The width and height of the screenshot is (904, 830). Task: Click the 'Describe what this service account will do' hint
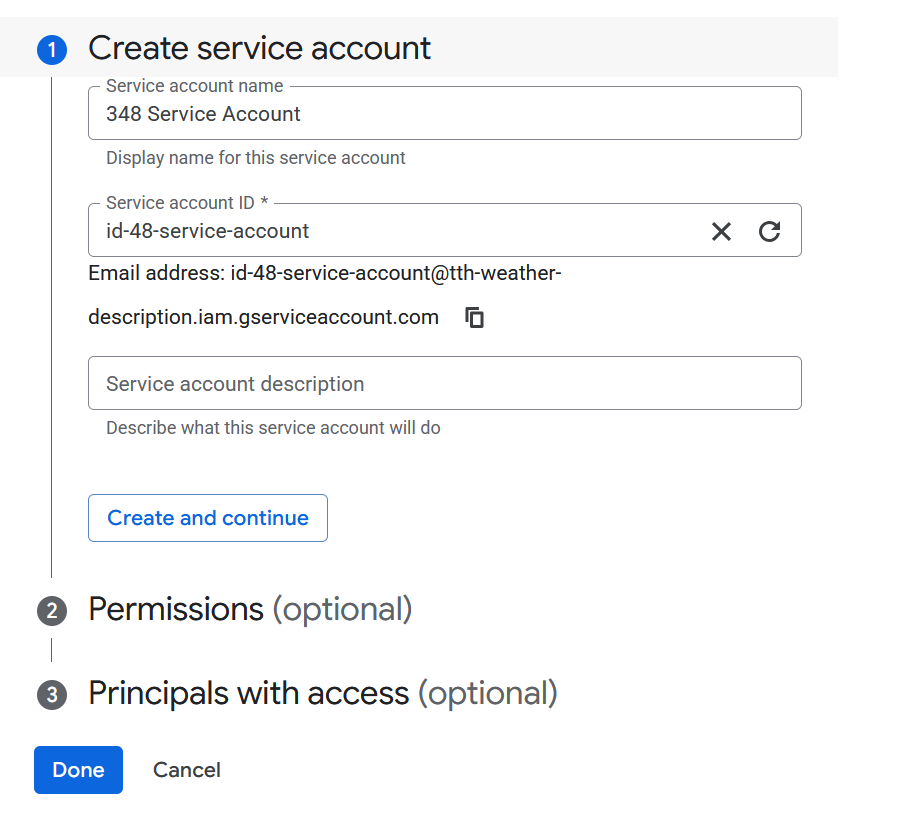[273, 428]
